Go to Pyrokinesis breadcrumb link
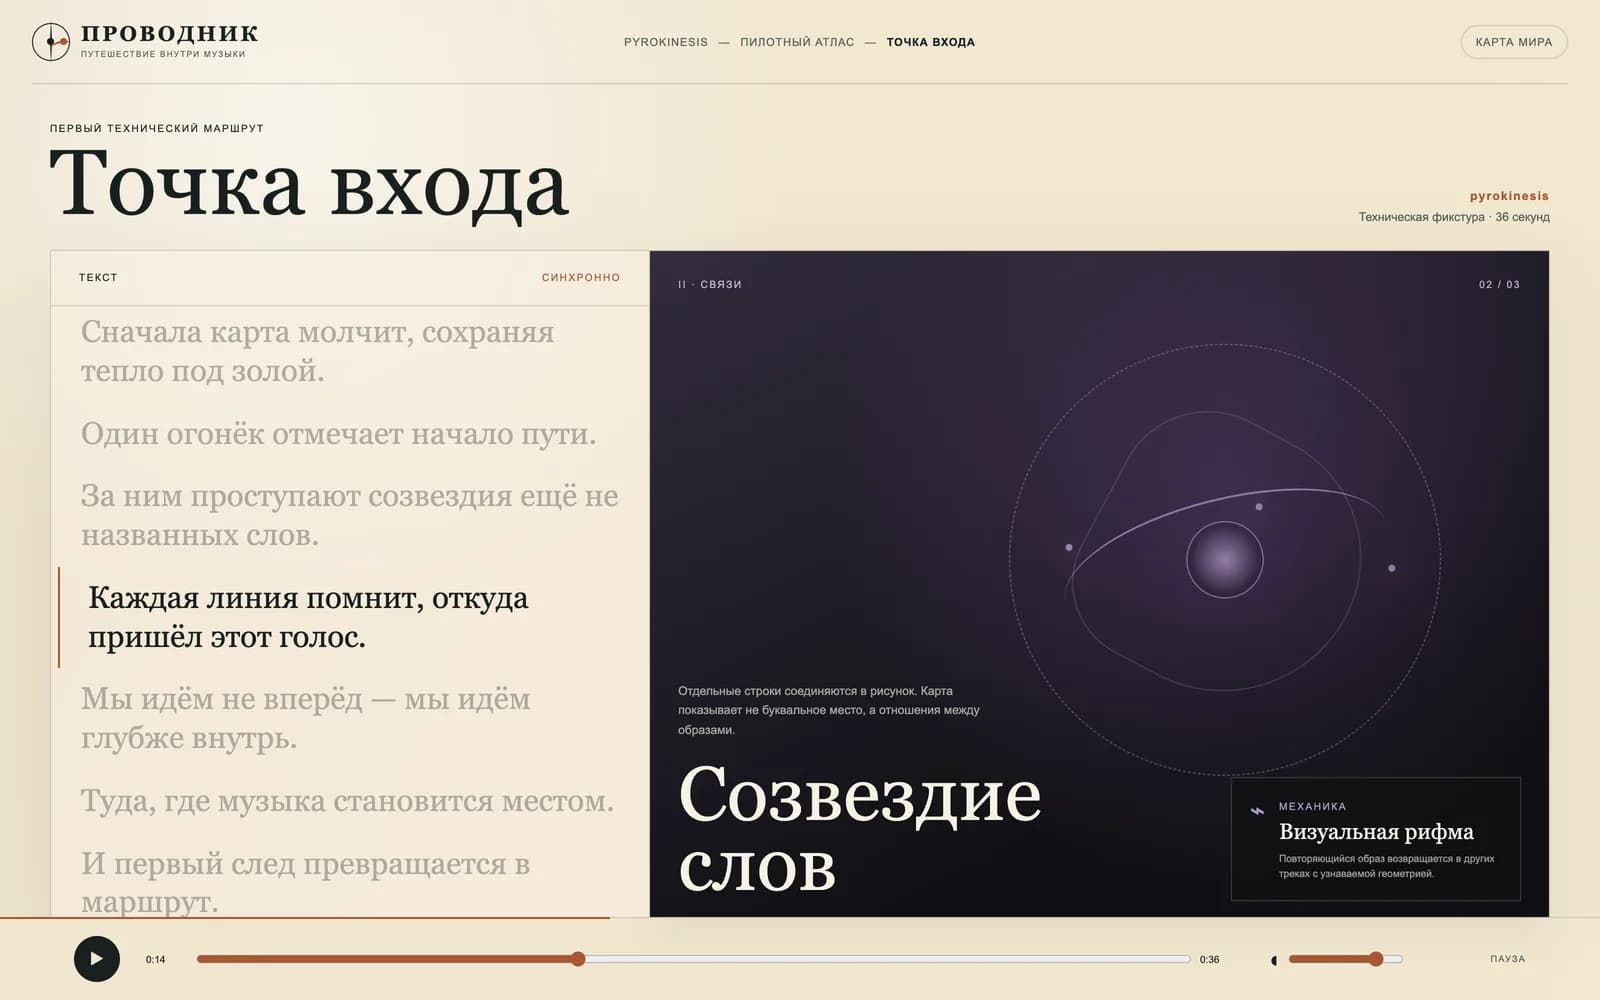This screenshot has height=1000, width=1600. click(665, 42)
